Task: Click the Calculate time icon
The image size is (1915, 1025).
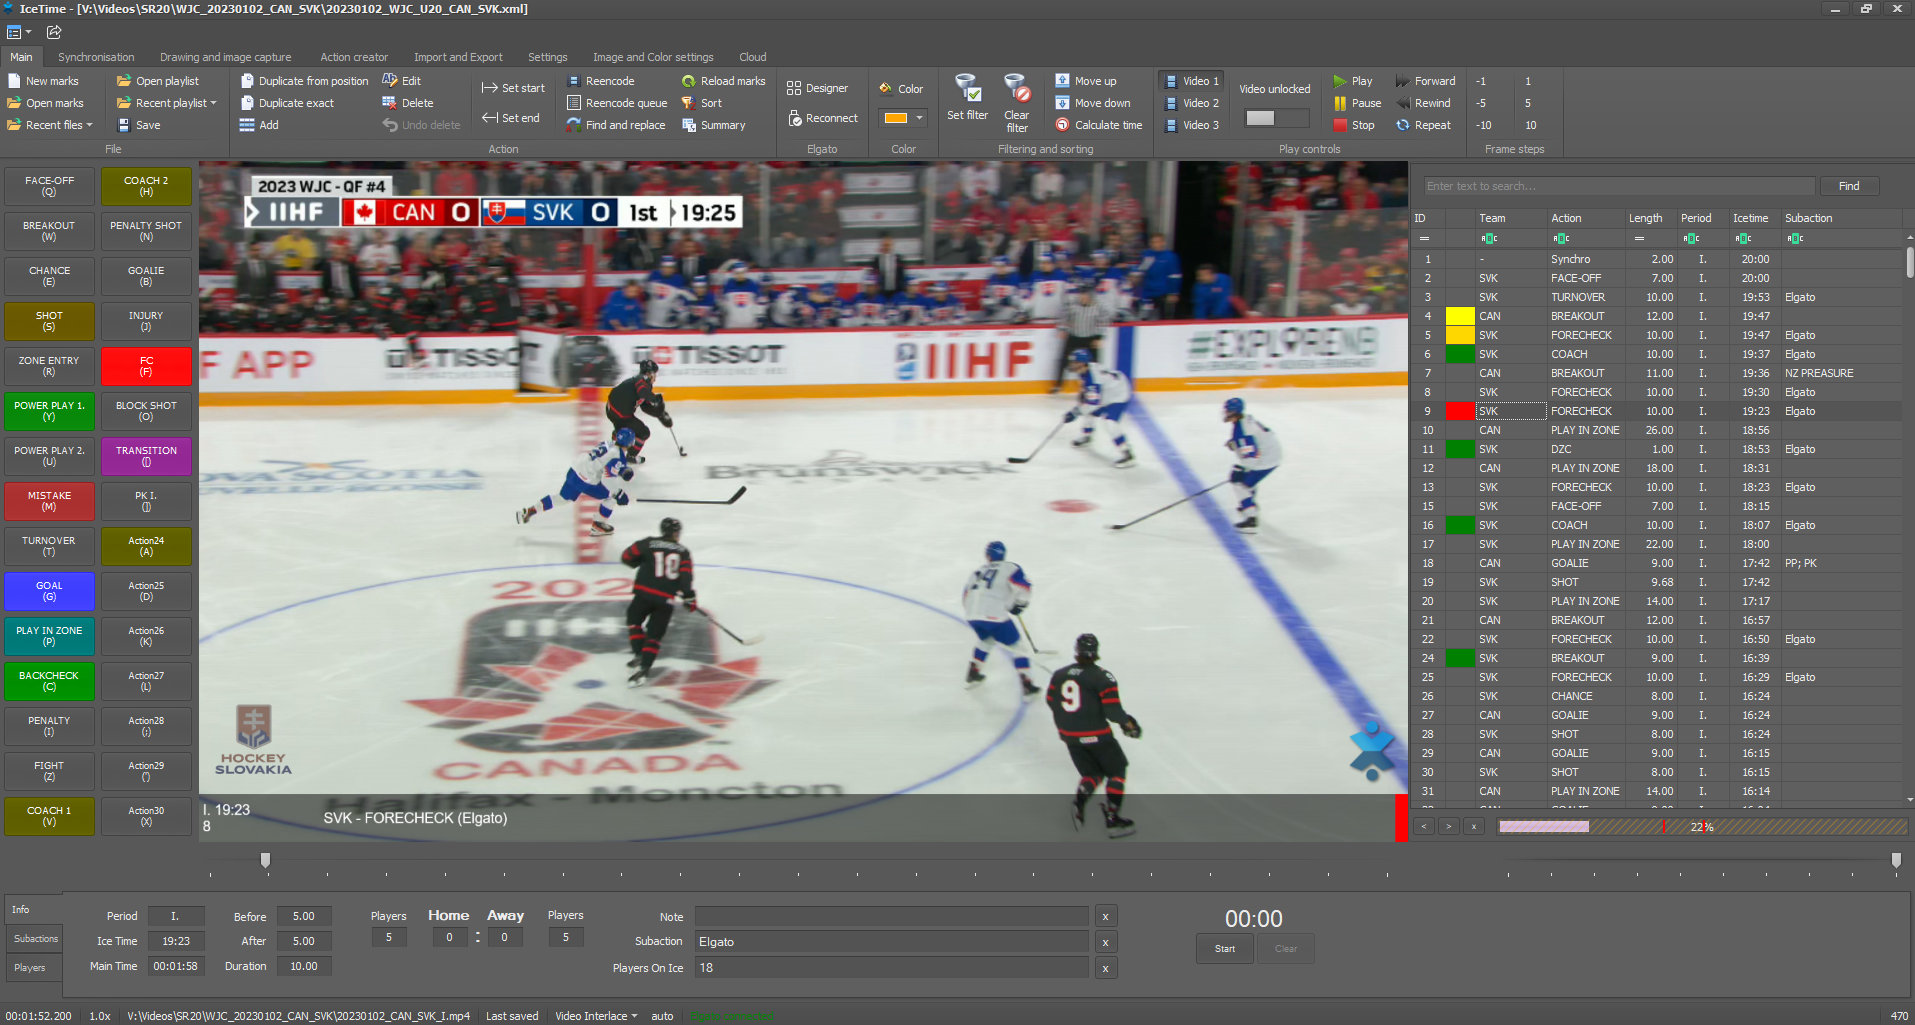Action: [x=1099, y=125]
